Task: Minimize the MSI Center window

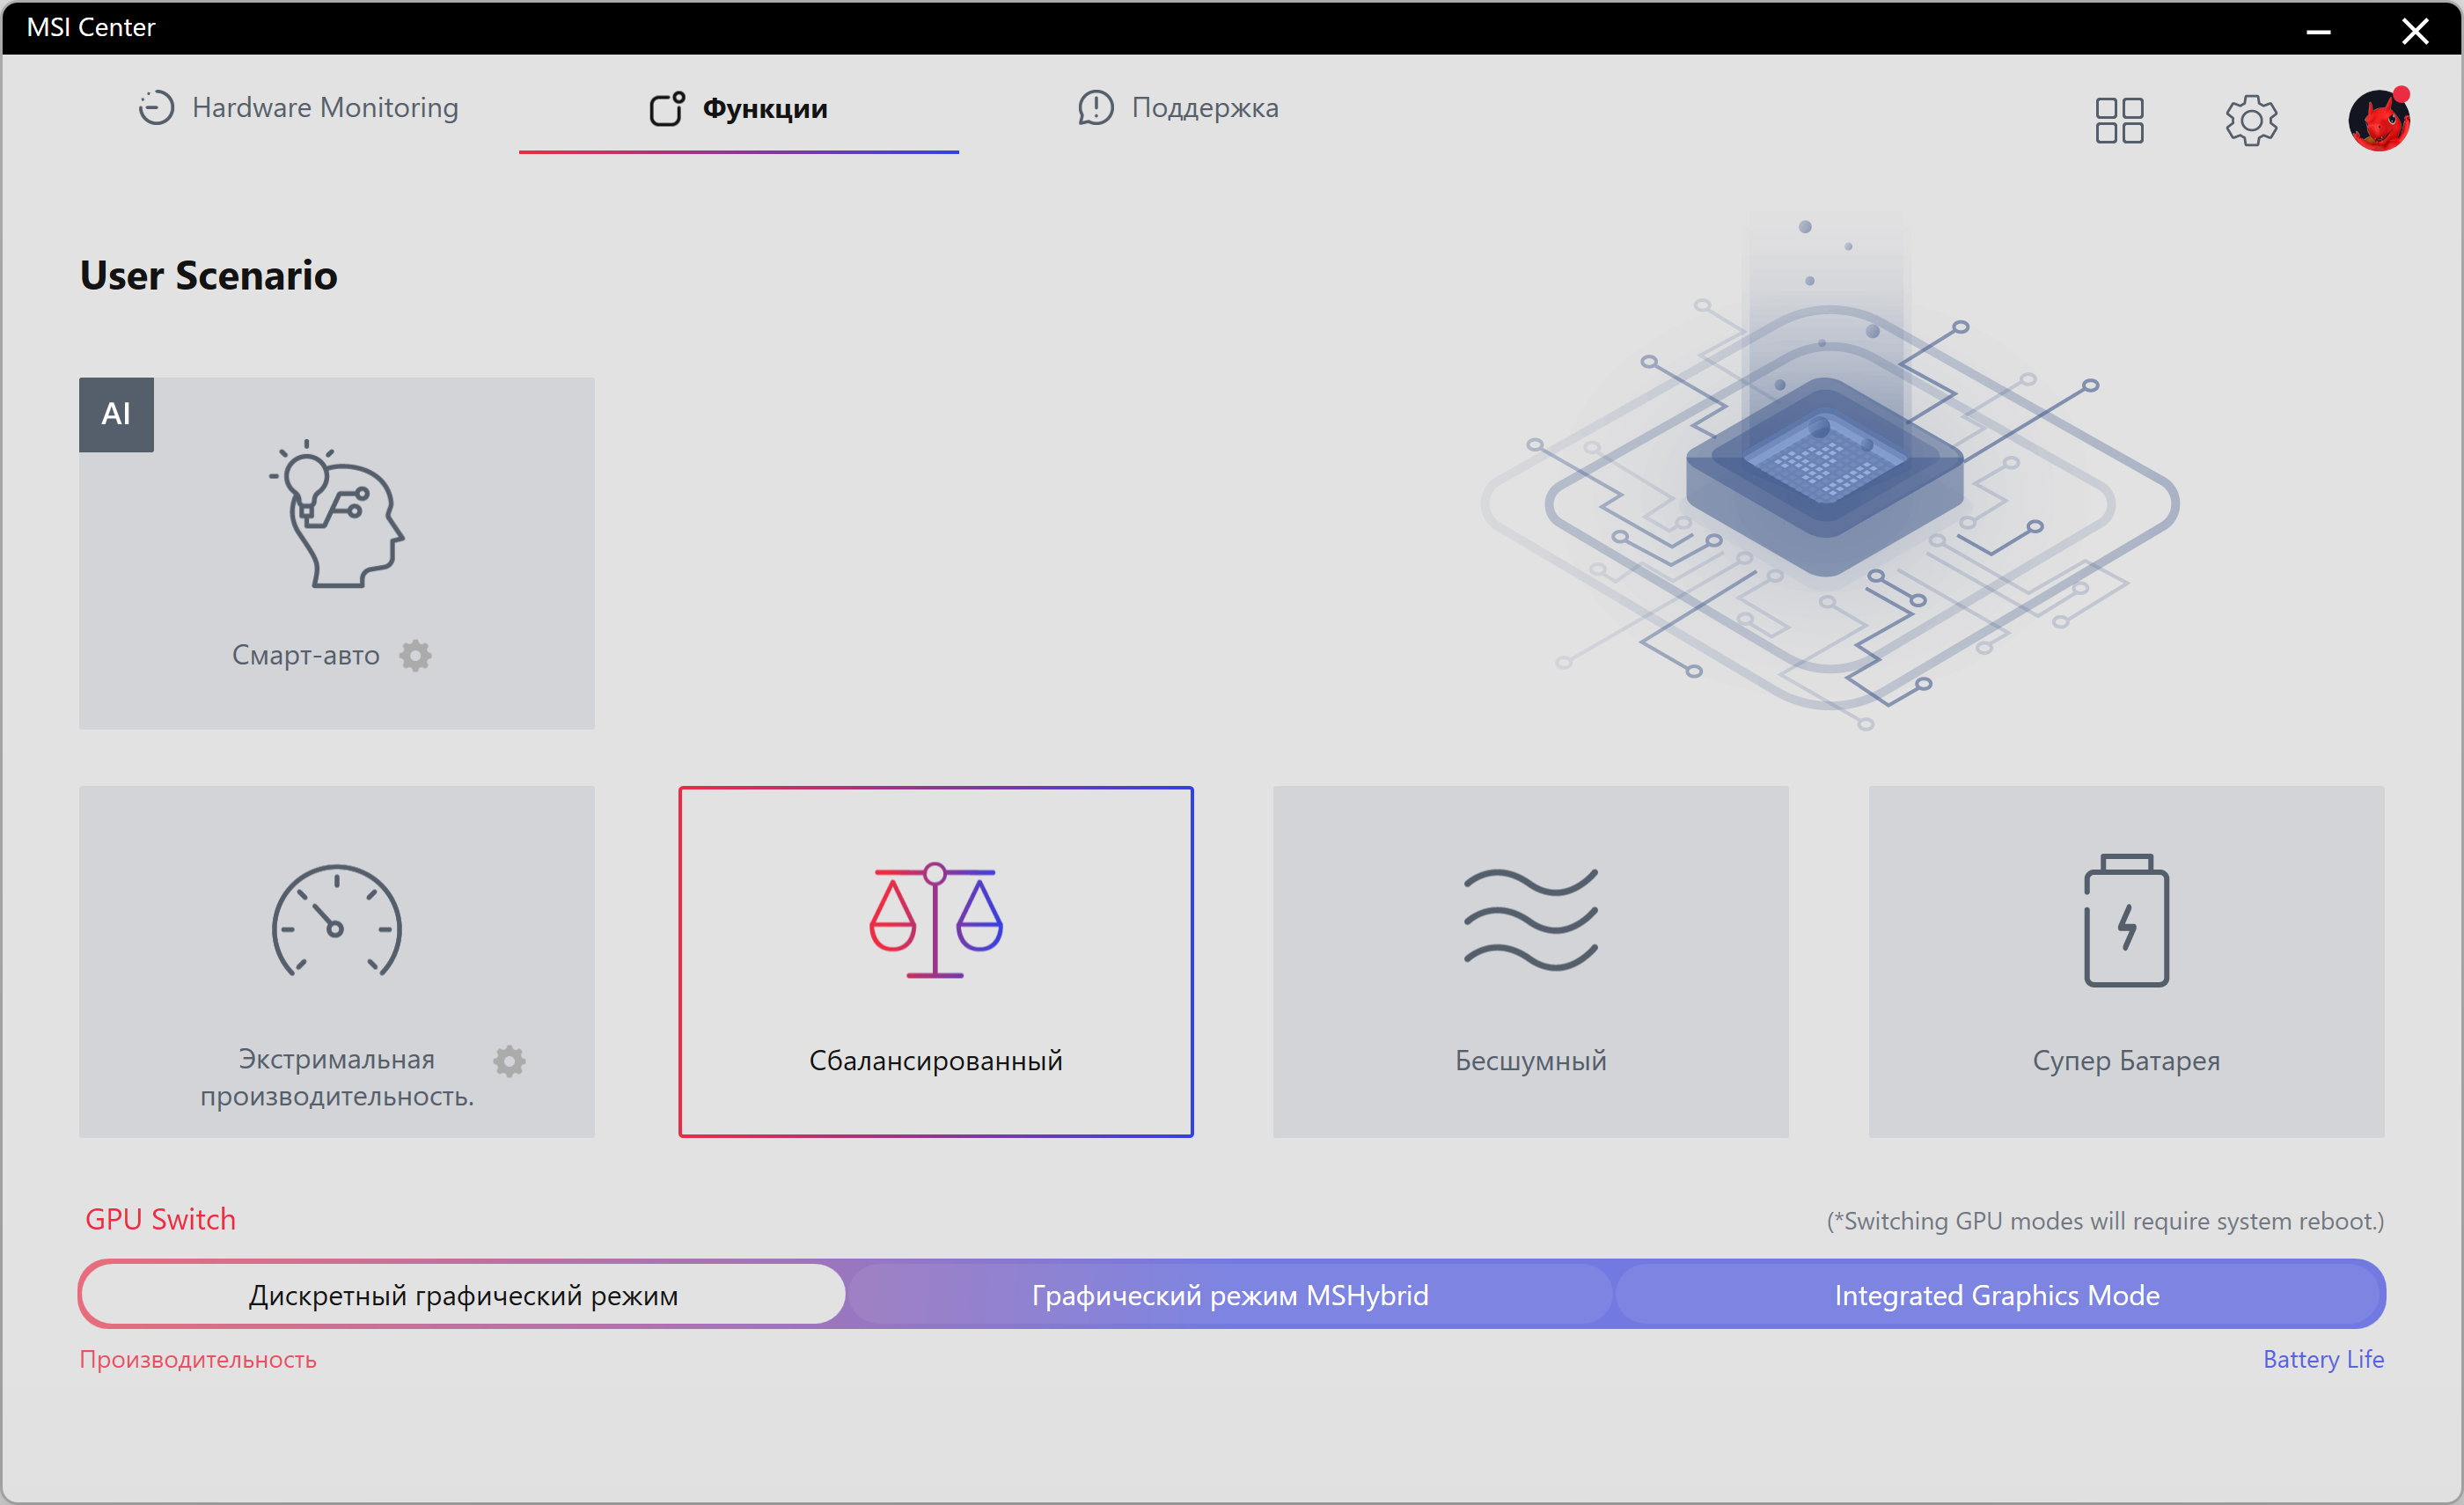Action: [2318, 30]
